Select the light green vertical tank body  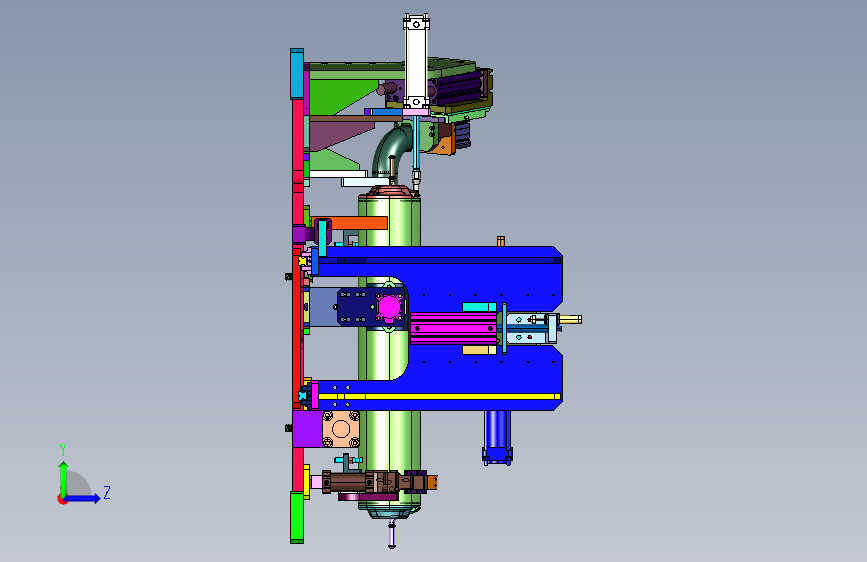[x=389, y=354]
